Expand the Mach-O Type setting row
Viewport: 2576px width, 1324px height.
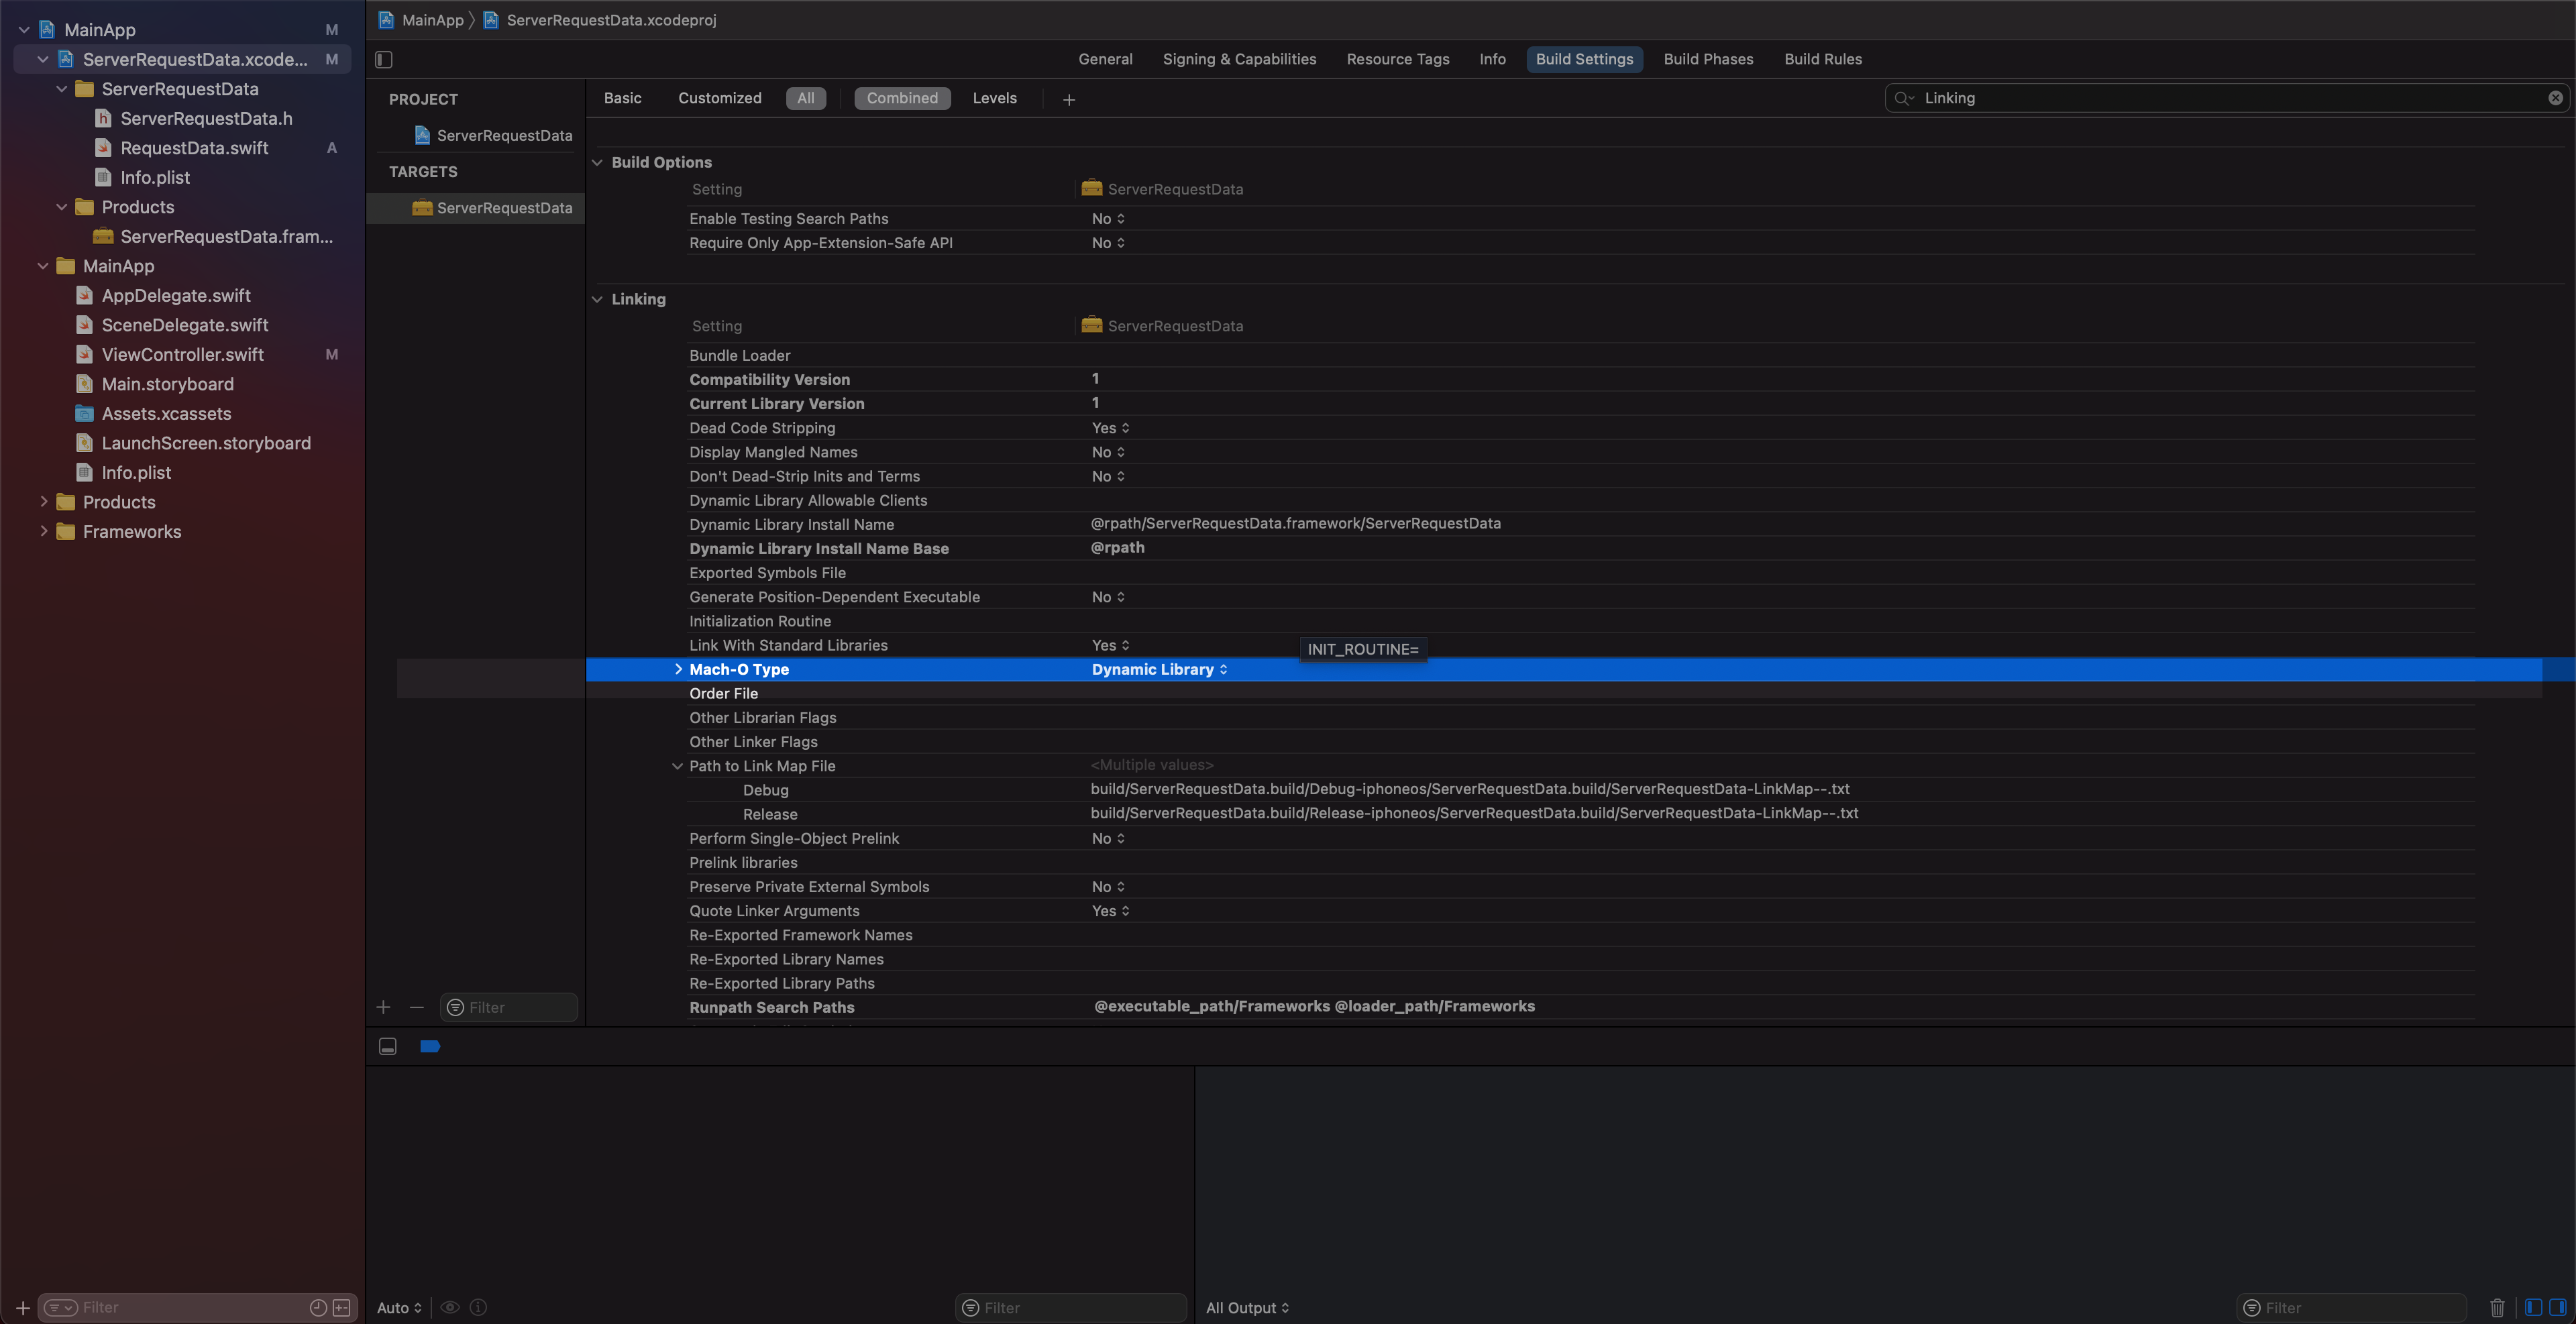[678, 669]
